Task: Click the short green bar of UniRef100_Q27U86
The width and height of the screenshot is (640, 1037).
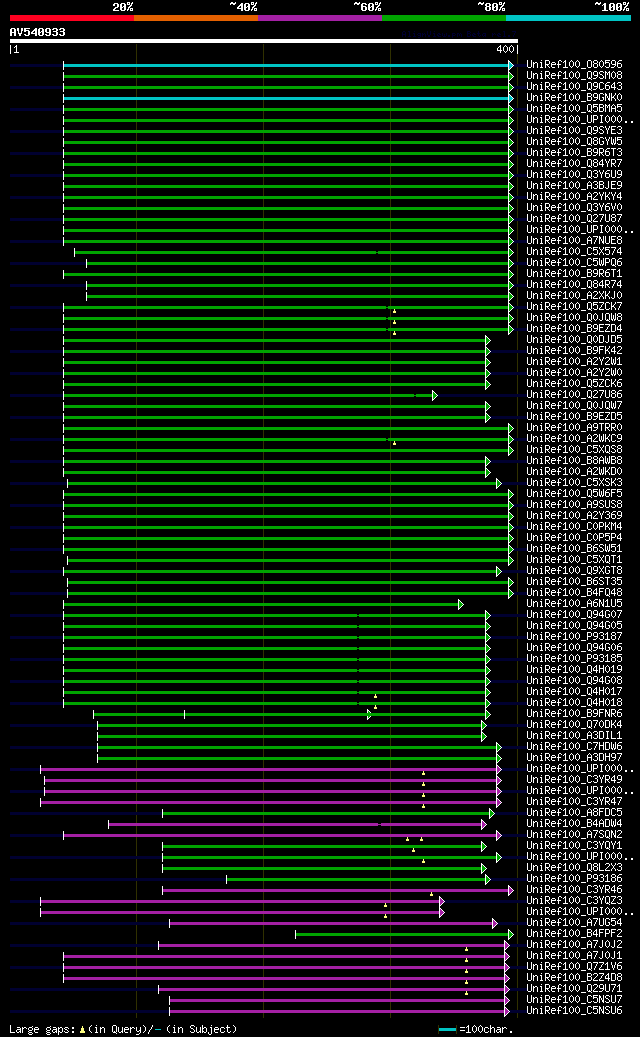Action: pos(250,395)
